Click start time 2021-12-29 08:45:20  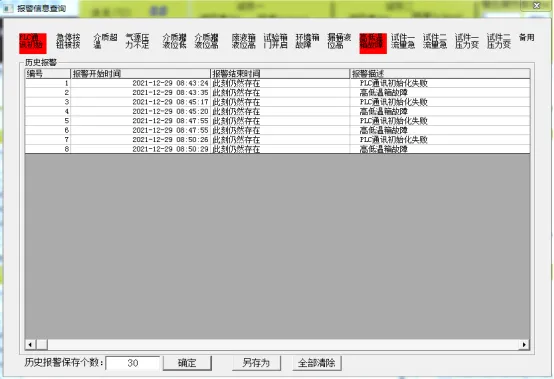pyautogui.click(x=170, y=111)
